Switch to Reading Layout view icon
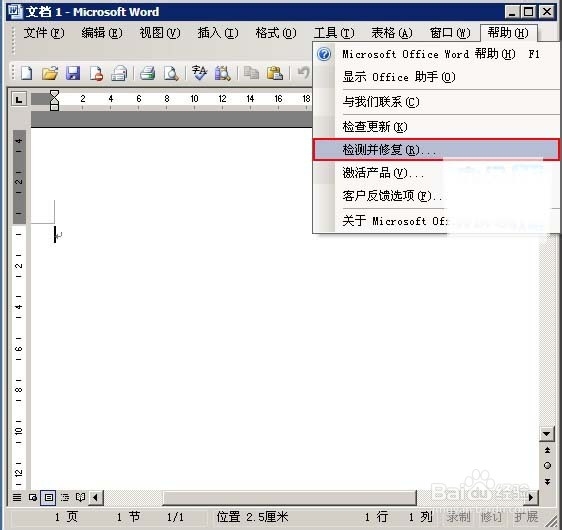Image resolution: width=562 pixels, height=530 pixels. 80,497
